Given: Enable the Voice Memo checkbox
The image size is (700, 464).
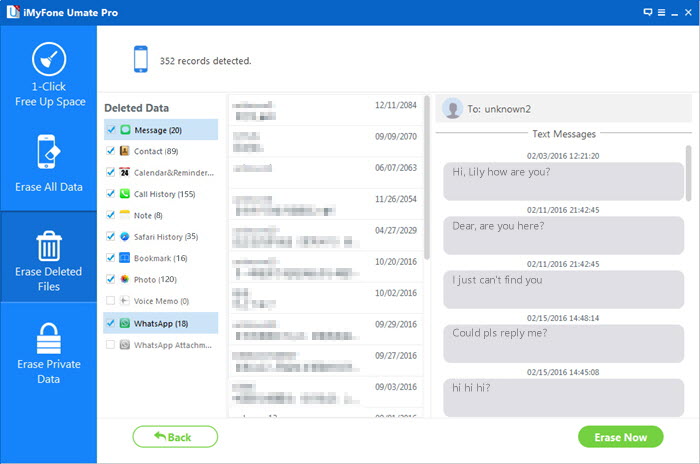Looking at the screenshot, I should pyautogui.click(x=110, y=300).
